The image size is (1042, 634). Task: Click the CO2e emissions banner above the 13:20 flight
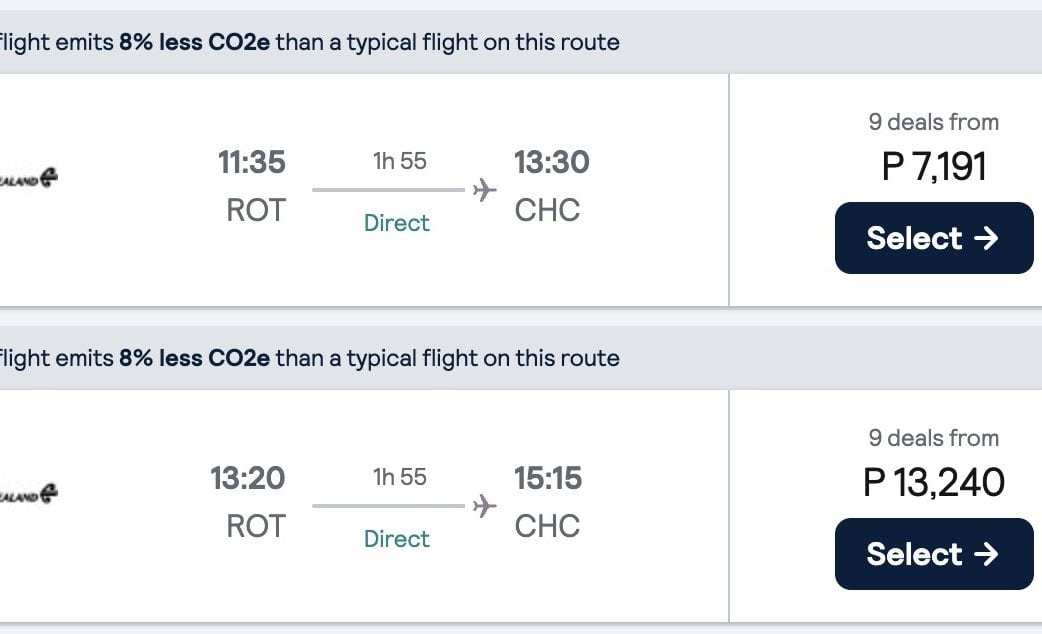click(310, 358)
